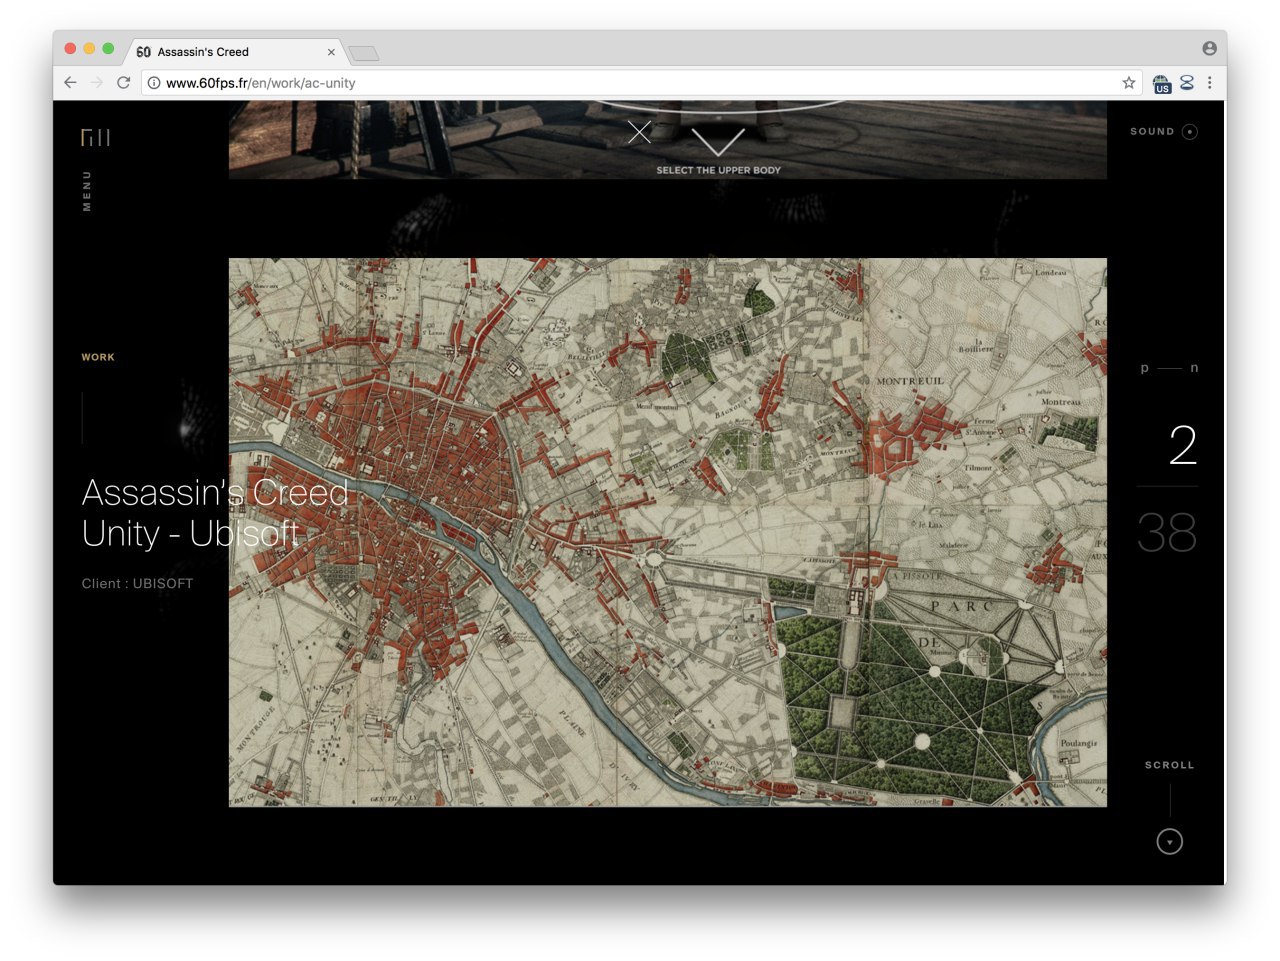Open the vertical MENU link
The height and width of the screenshot is (961, 1280).
tap(87, 191)
